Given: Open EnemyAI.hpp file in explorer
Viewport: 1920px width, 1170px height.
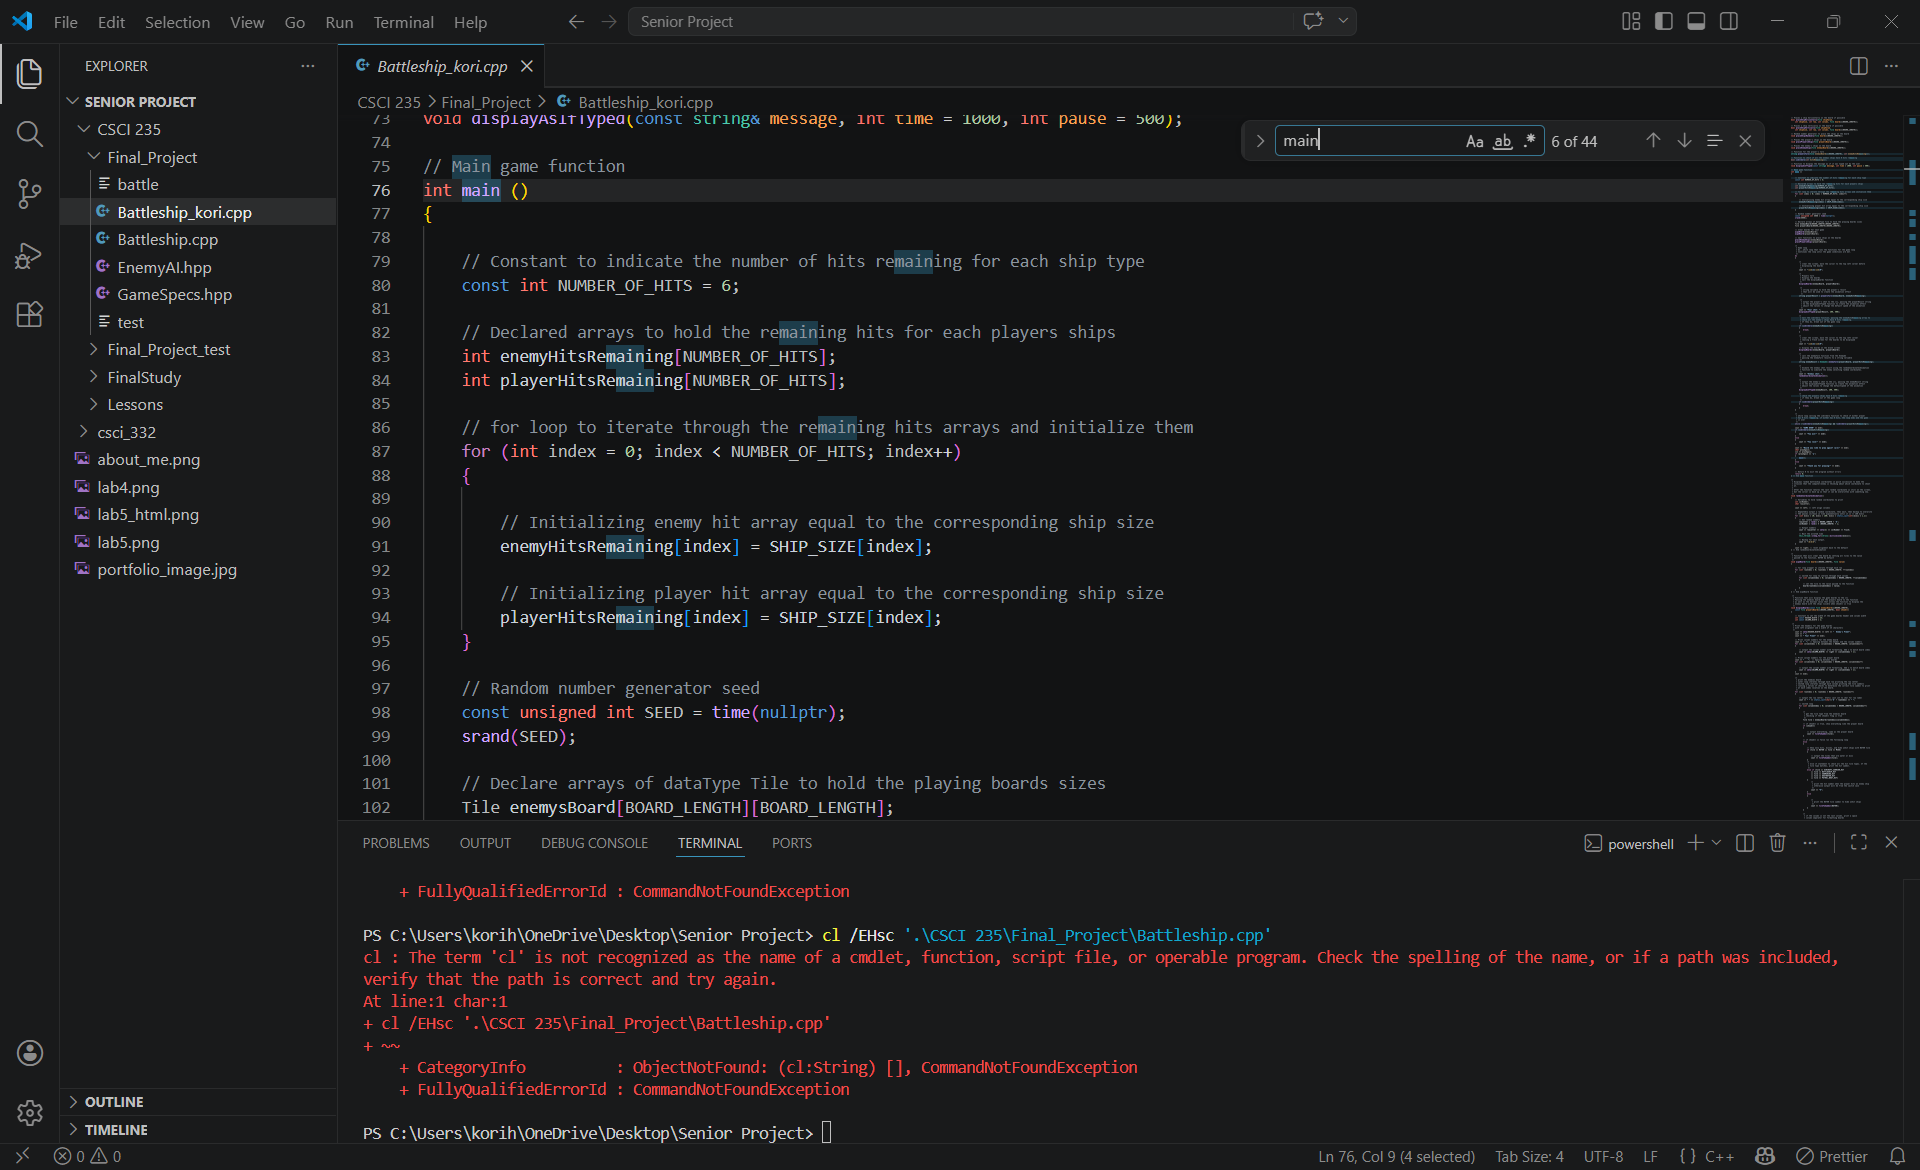Looking at the screenshot, I should pos(164,267).
